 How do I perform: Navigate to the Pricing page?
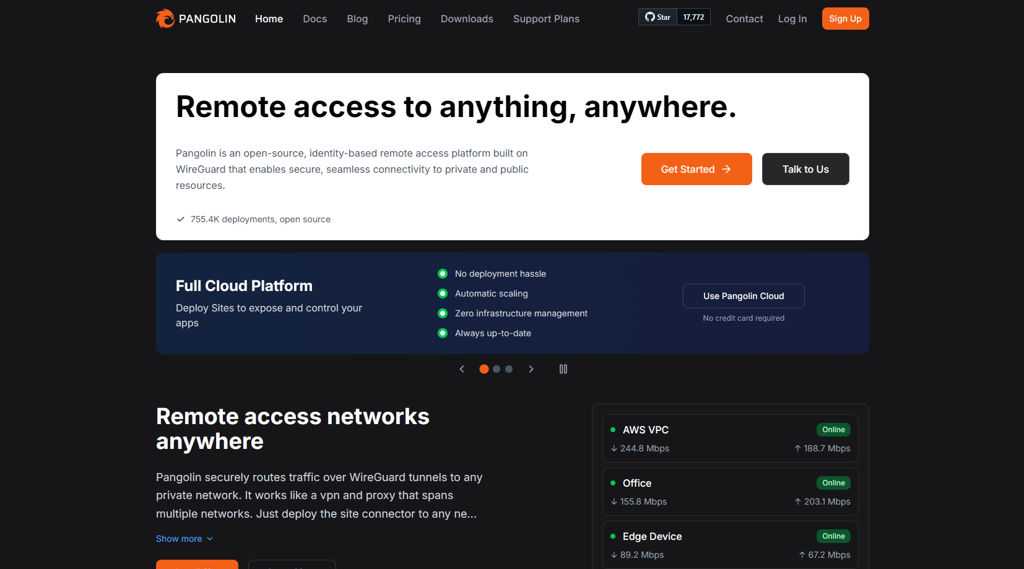(x=404, y=19)
